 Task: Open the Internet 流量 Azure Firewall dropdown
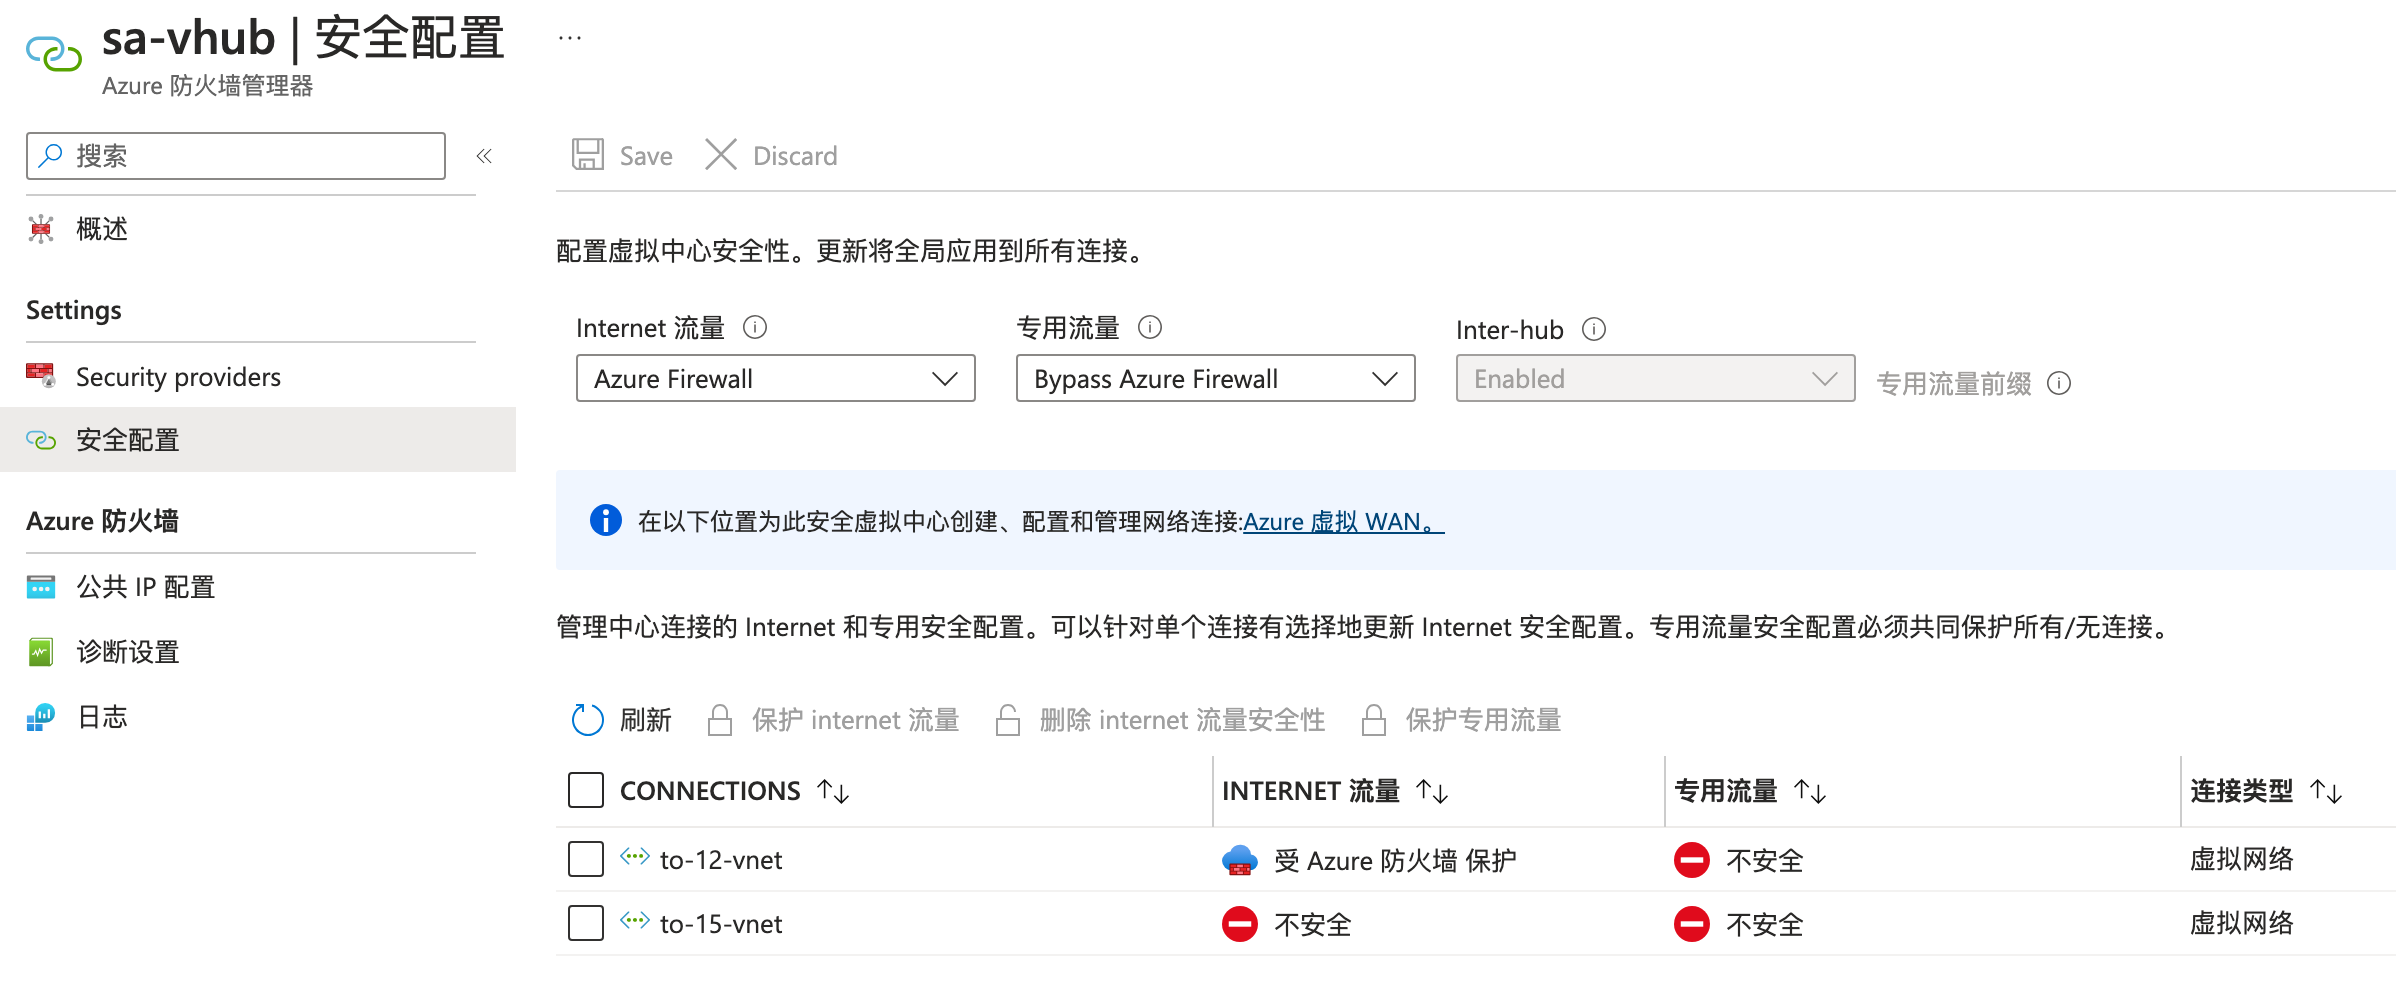tap(776, 378)
